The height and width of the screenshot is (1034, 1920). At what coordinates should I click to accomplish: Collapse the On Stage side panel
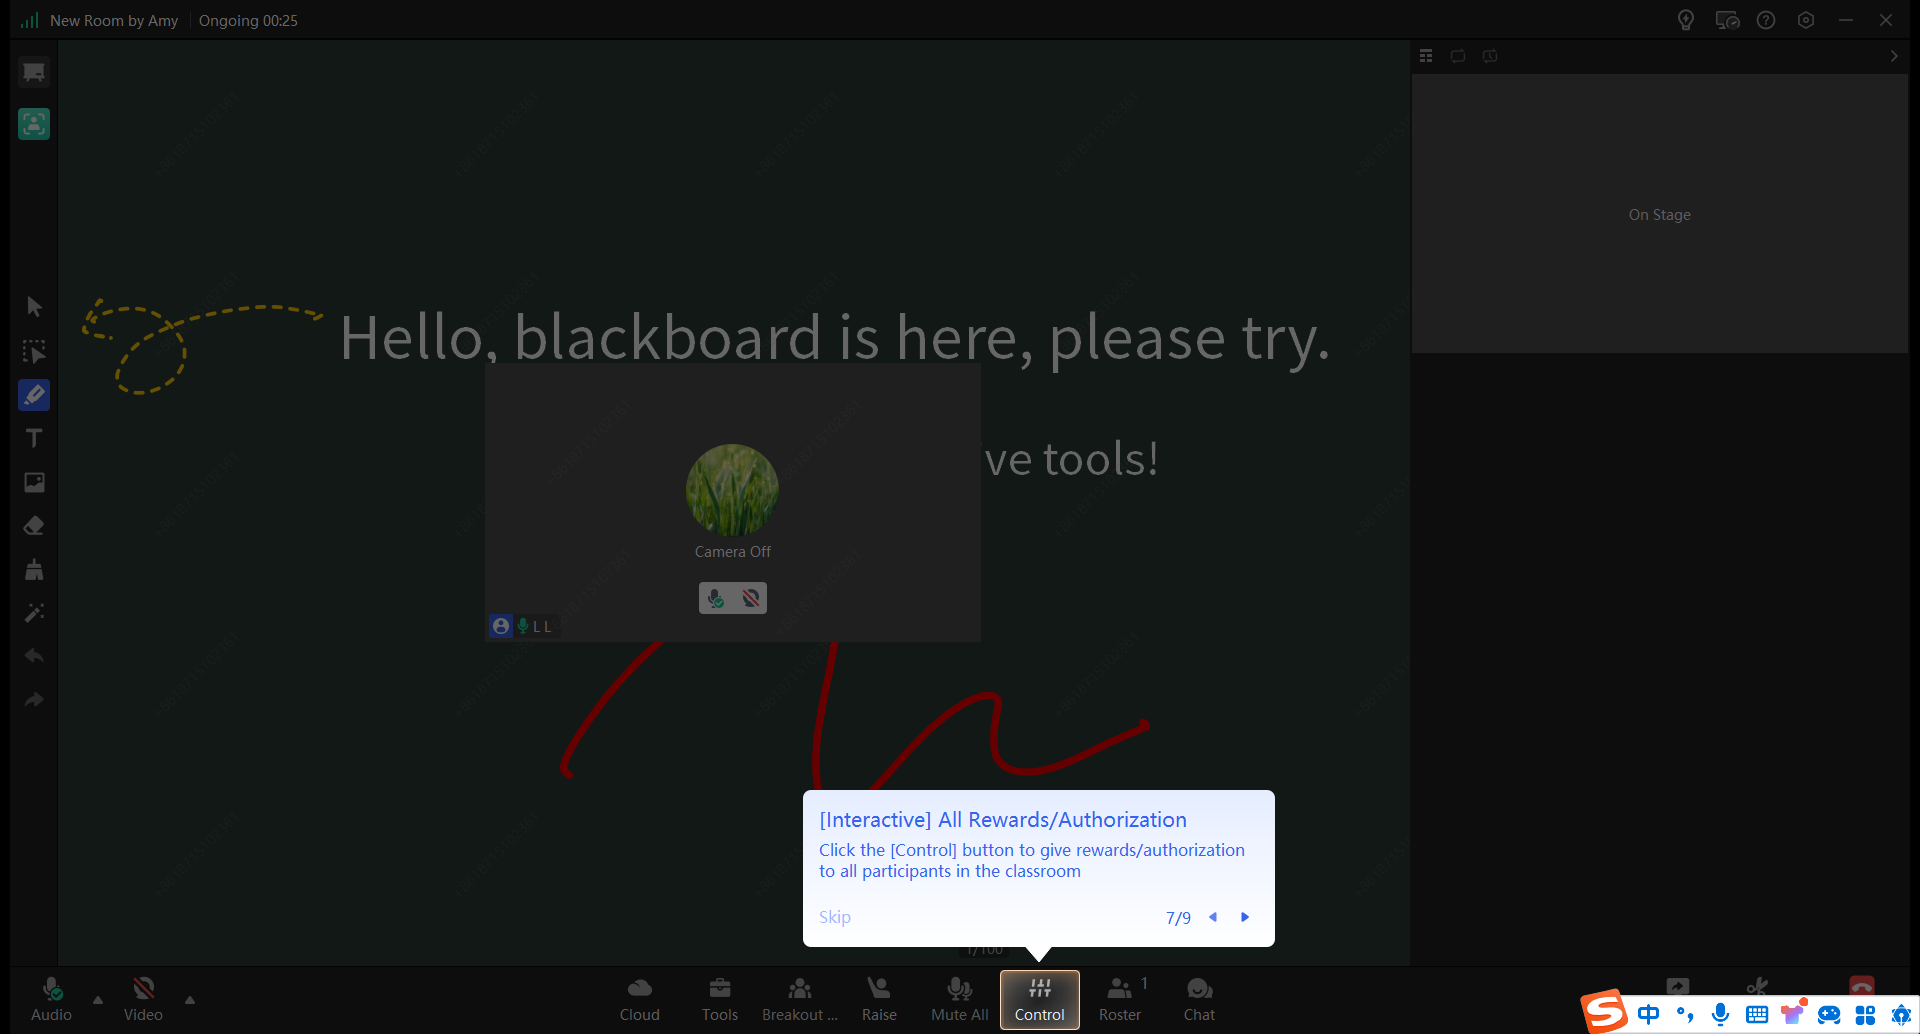tap(1894, 56)
